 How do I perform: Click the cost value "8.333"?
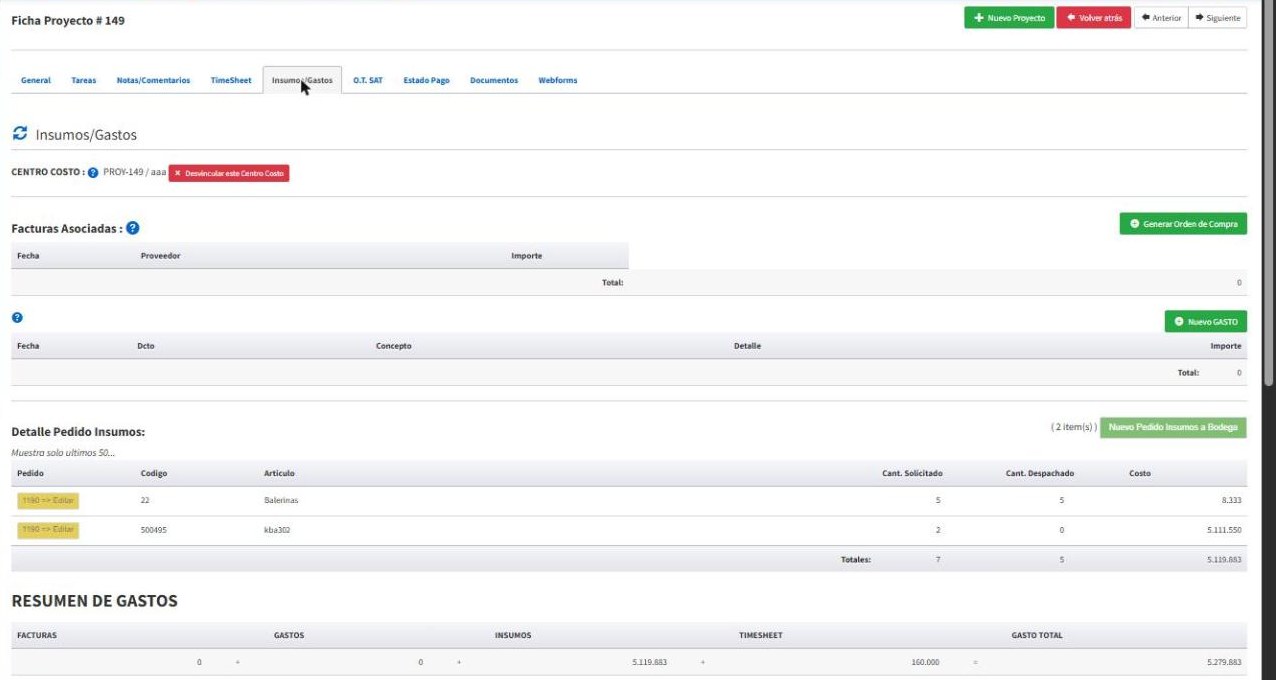coord(1232,500)
